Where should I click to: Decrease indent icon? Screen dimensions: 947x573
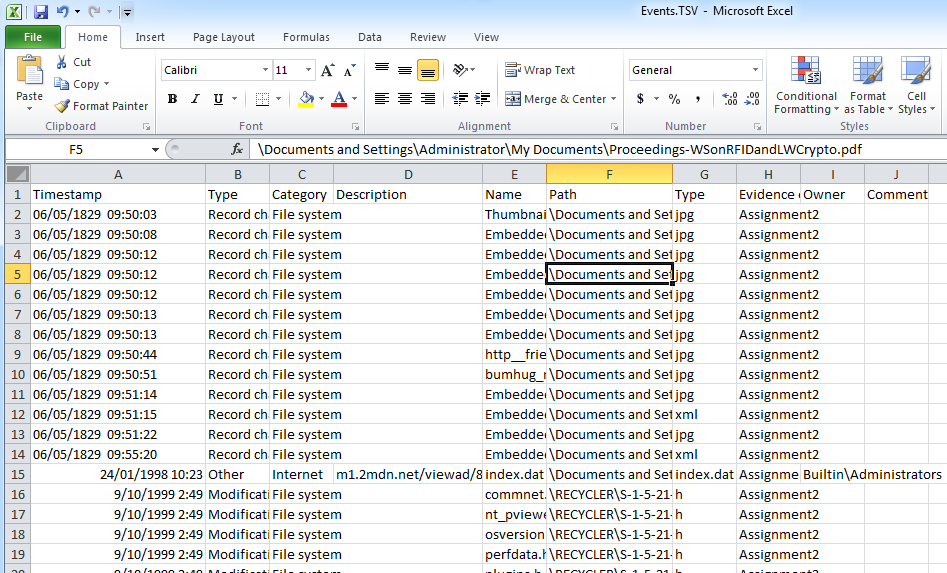point(460,98)
